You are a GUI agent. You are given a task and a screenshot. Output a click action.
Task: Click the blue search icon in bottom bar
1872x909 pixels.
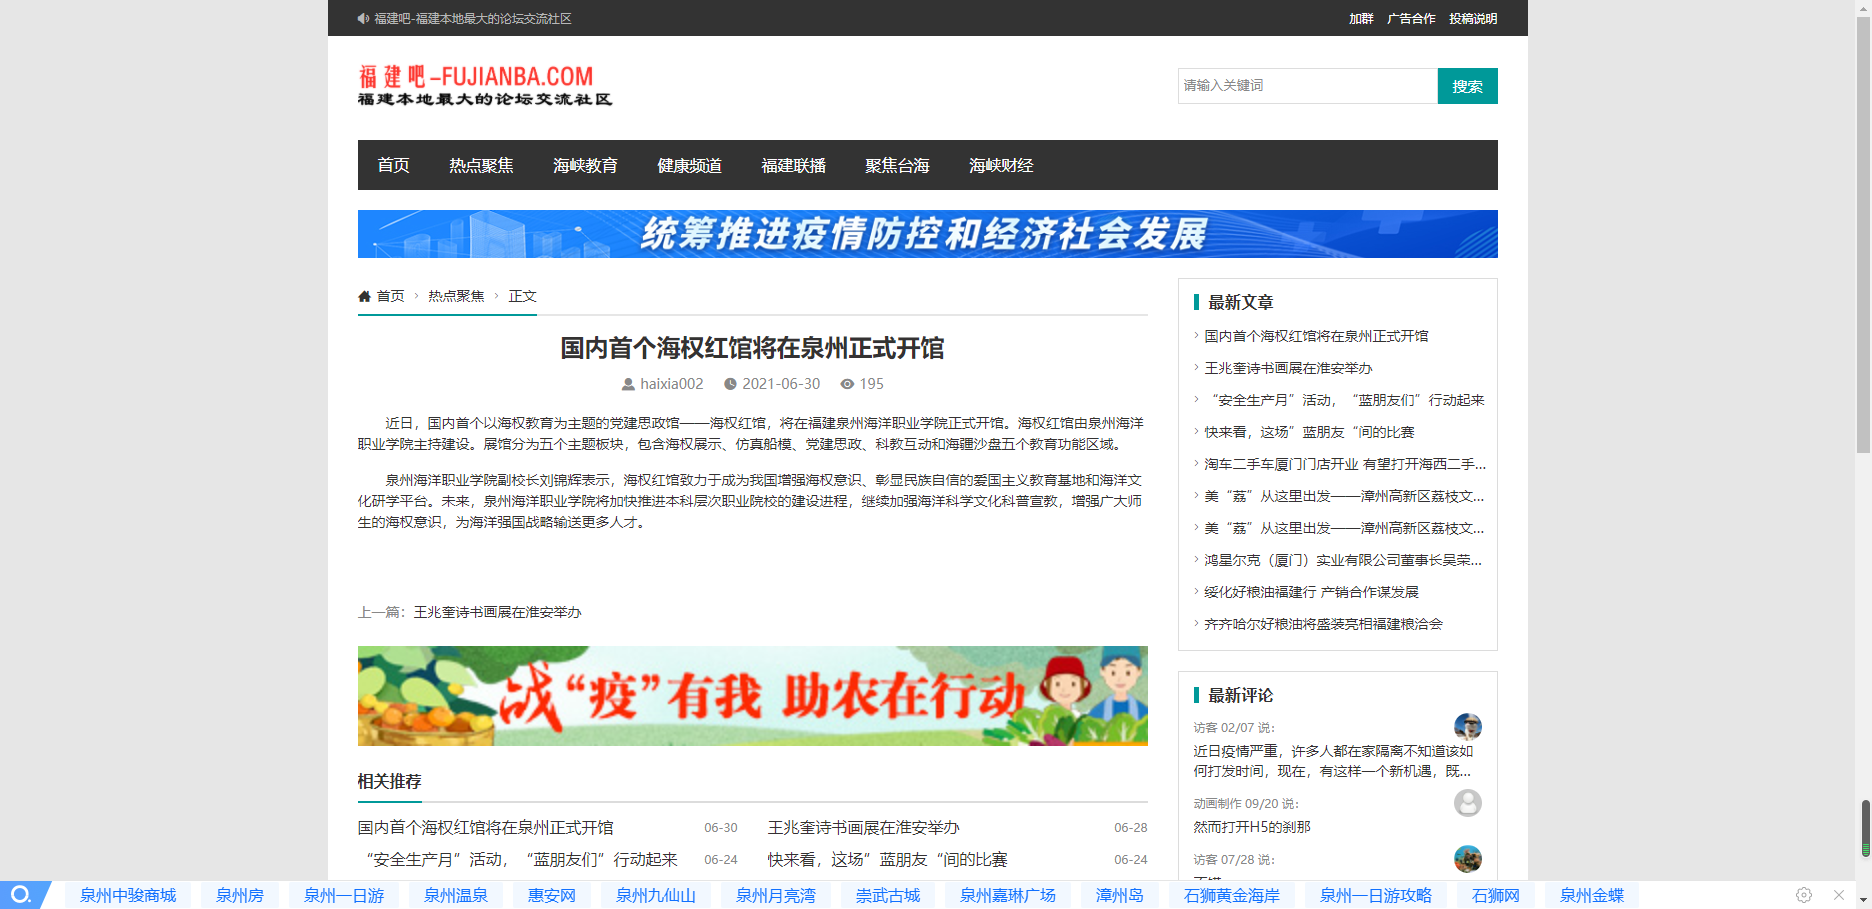pos(21,895)
